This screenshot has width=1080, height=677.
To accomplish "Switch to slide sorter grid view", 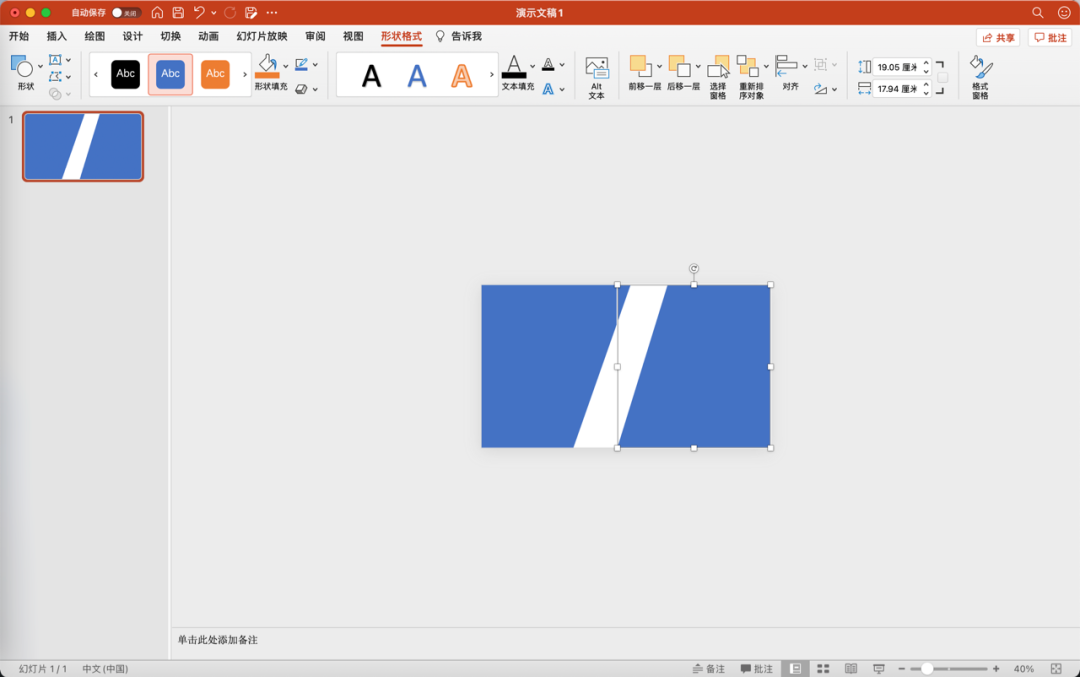I will click(x=823, y=668).
